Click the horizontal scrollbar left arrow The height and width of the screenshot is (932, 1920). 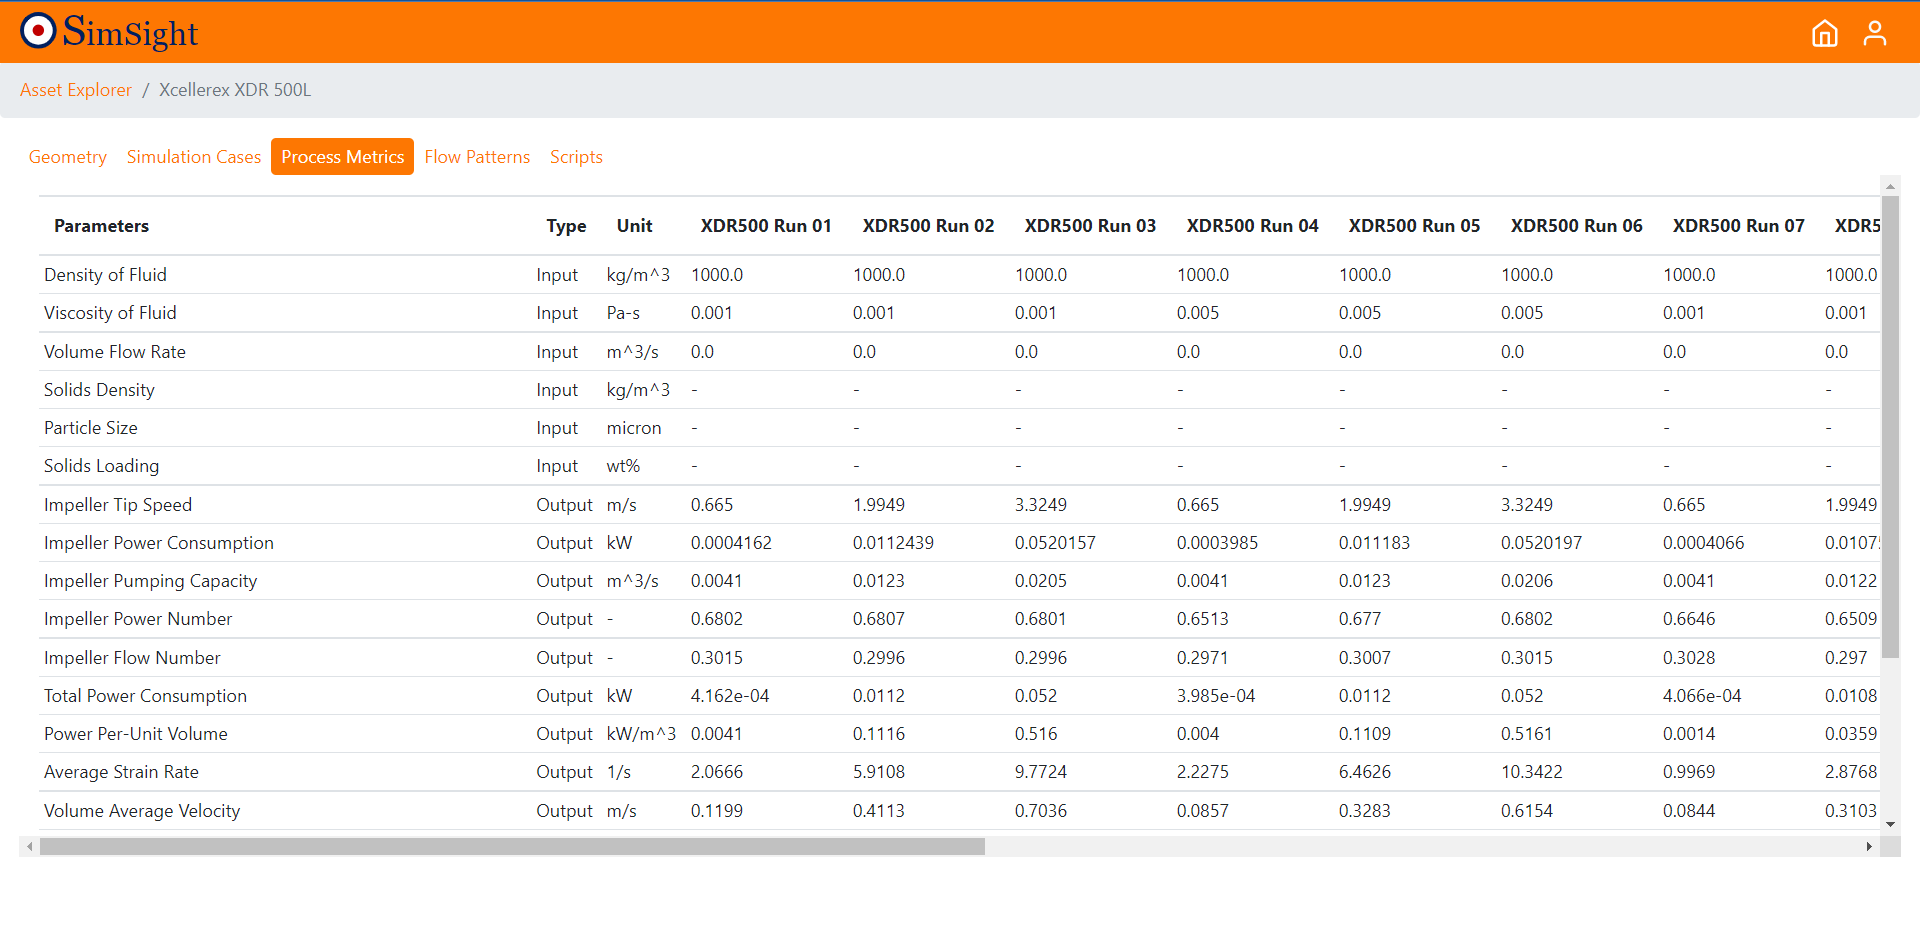pyautogui.click(x=31, y=845)
